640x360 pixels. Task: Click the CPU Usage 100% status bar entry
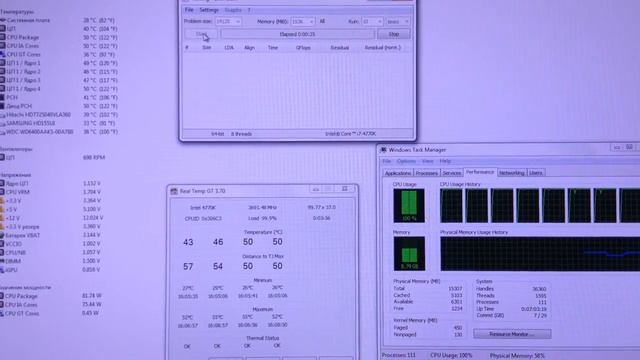point(451,356)
